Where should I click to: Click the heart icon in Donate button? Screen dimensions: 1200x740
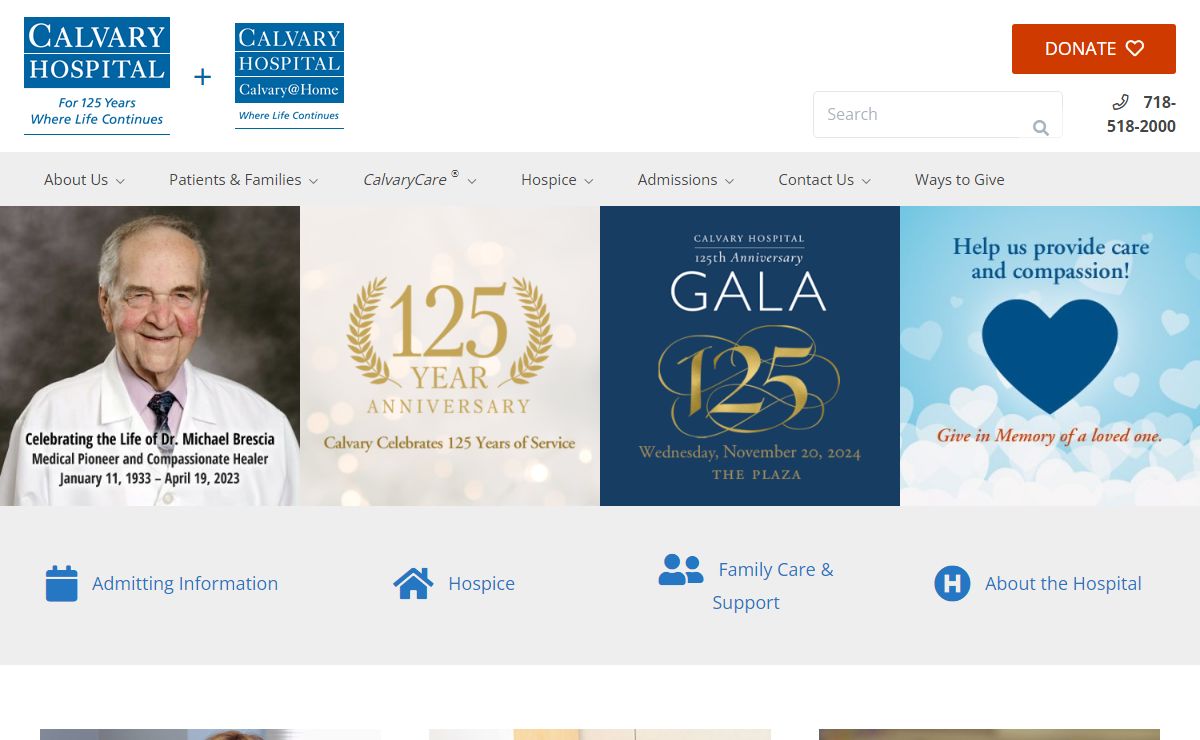point(1134,48)
